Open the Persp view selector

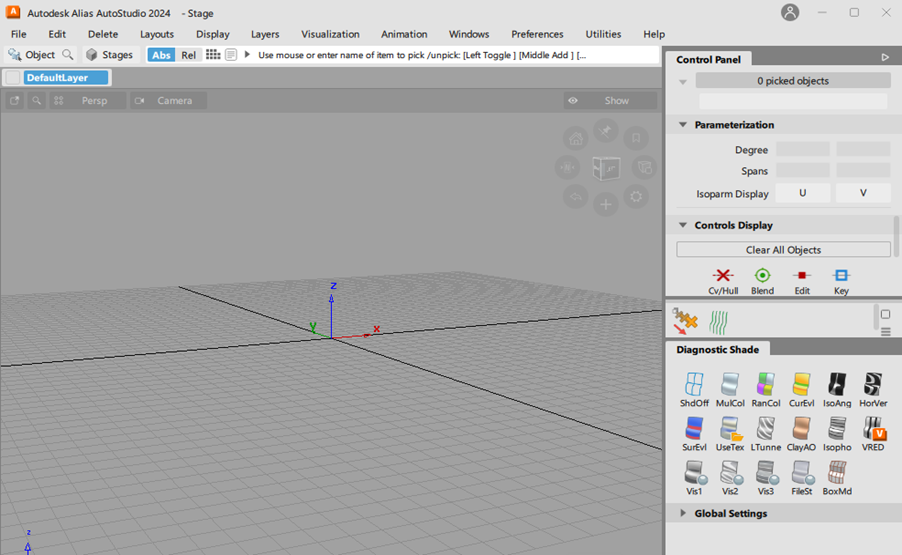(94, 101)
